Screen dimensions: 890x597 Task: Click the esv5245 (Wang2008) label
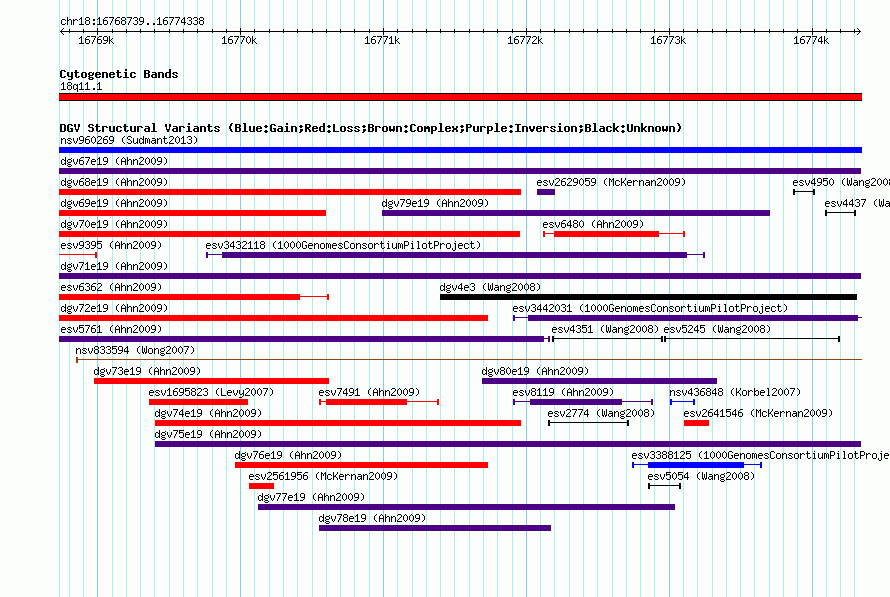tap(717, 329)
